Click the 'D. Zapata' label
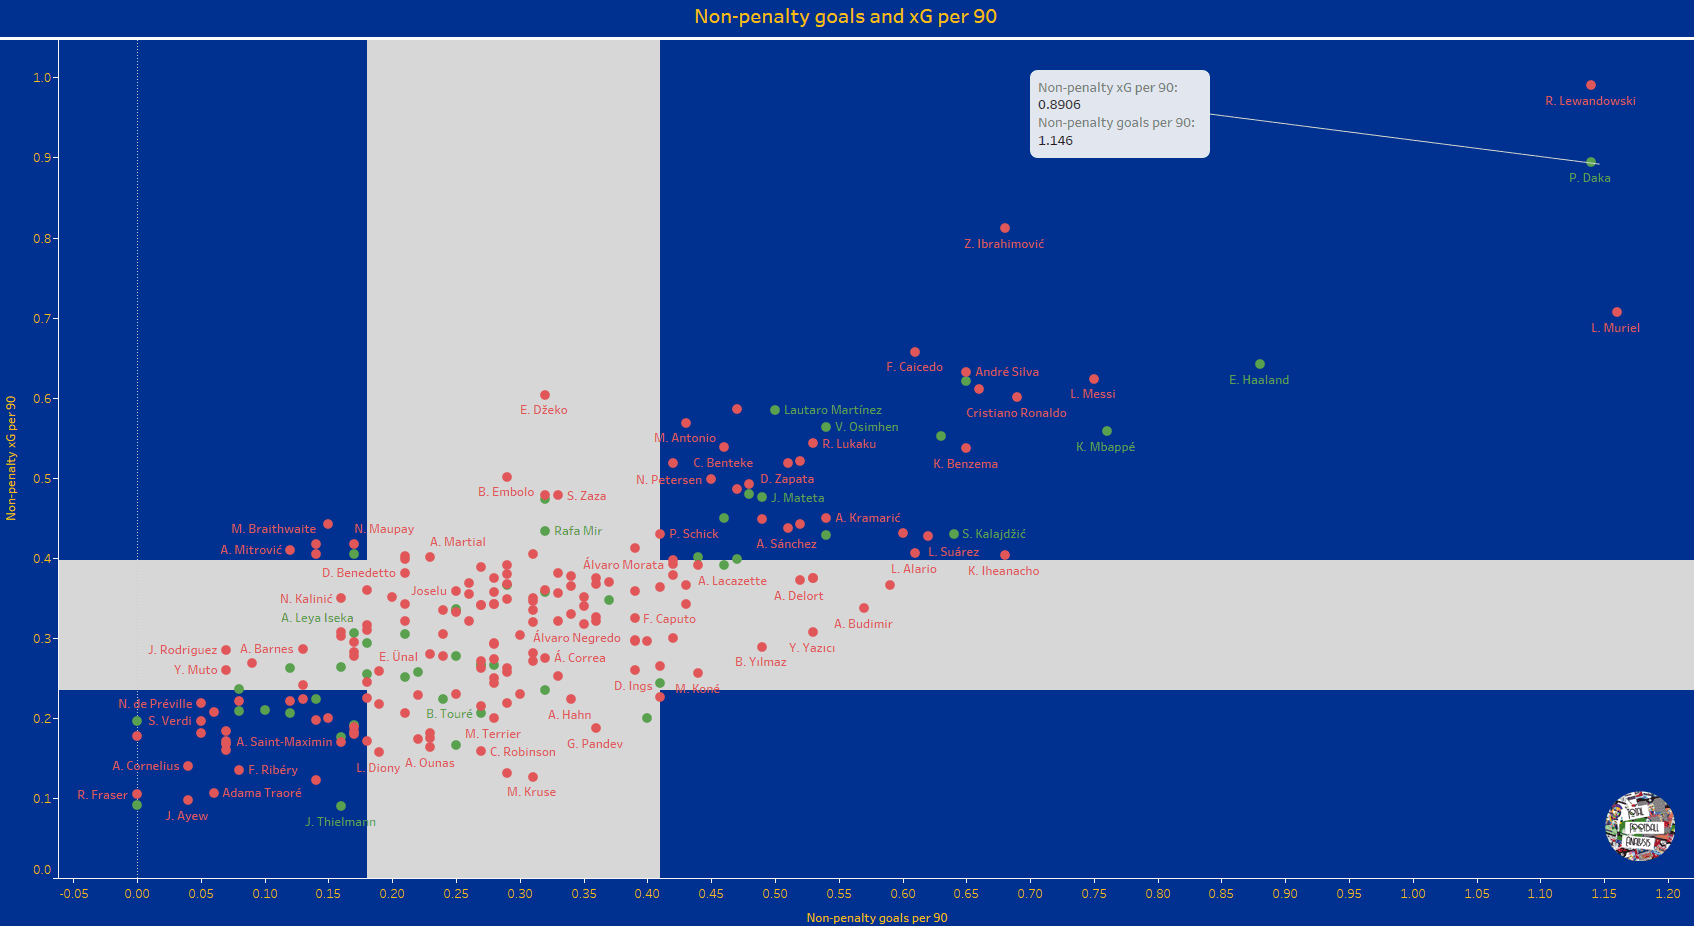Screen dimensions: 1694x926 coord(787,479)
